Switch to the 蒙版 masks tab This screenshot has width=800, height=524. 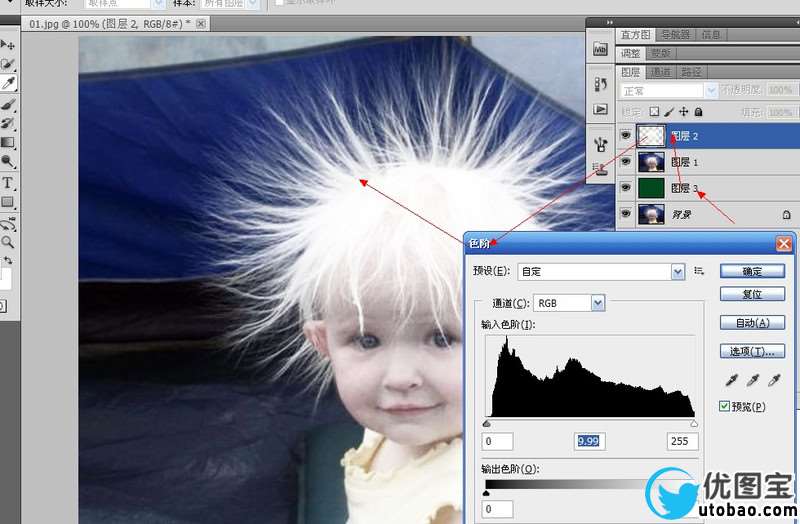661,53
